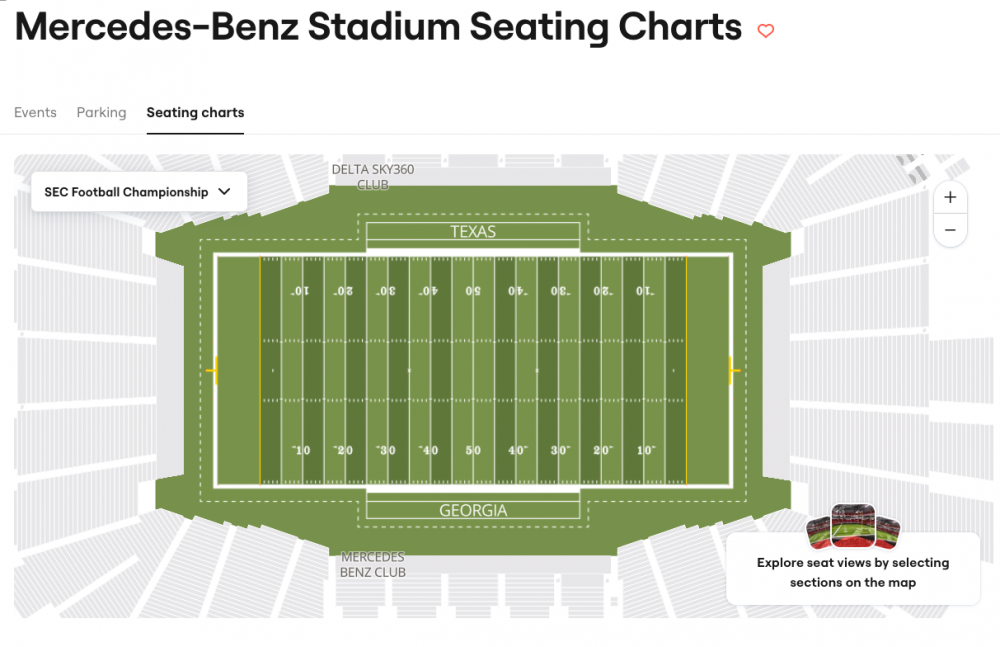
Task: Click the Georgia sideline box
Action: [x=473, y=510]
